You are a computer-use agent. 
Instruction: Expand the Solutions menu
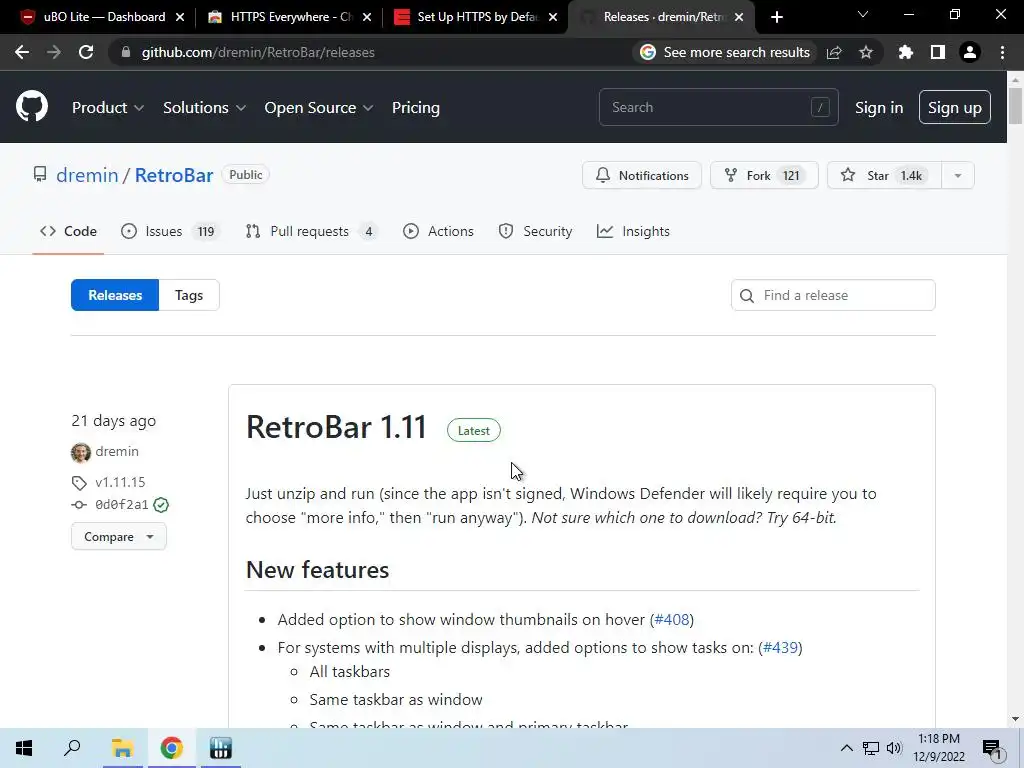pyautogui.click(x=204, y=108)
